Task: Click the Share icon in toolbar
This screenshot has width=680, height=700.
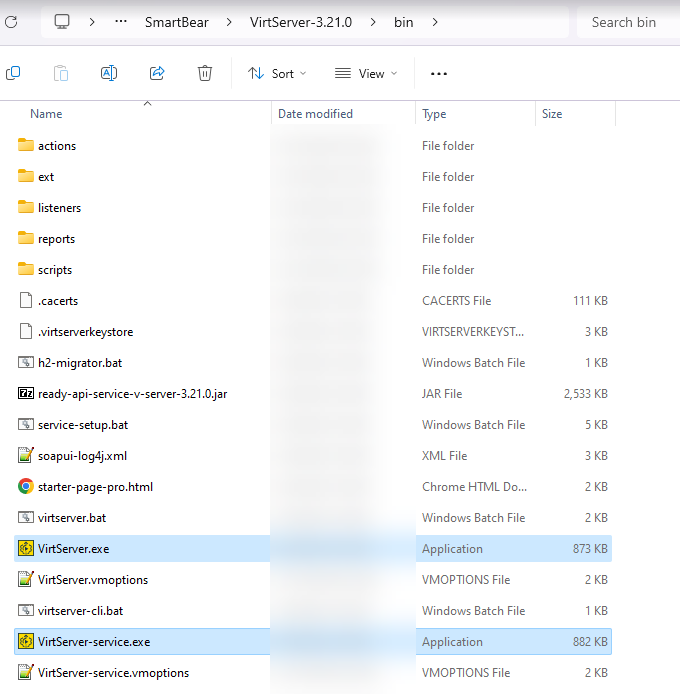Action: [x=157, y=73]
